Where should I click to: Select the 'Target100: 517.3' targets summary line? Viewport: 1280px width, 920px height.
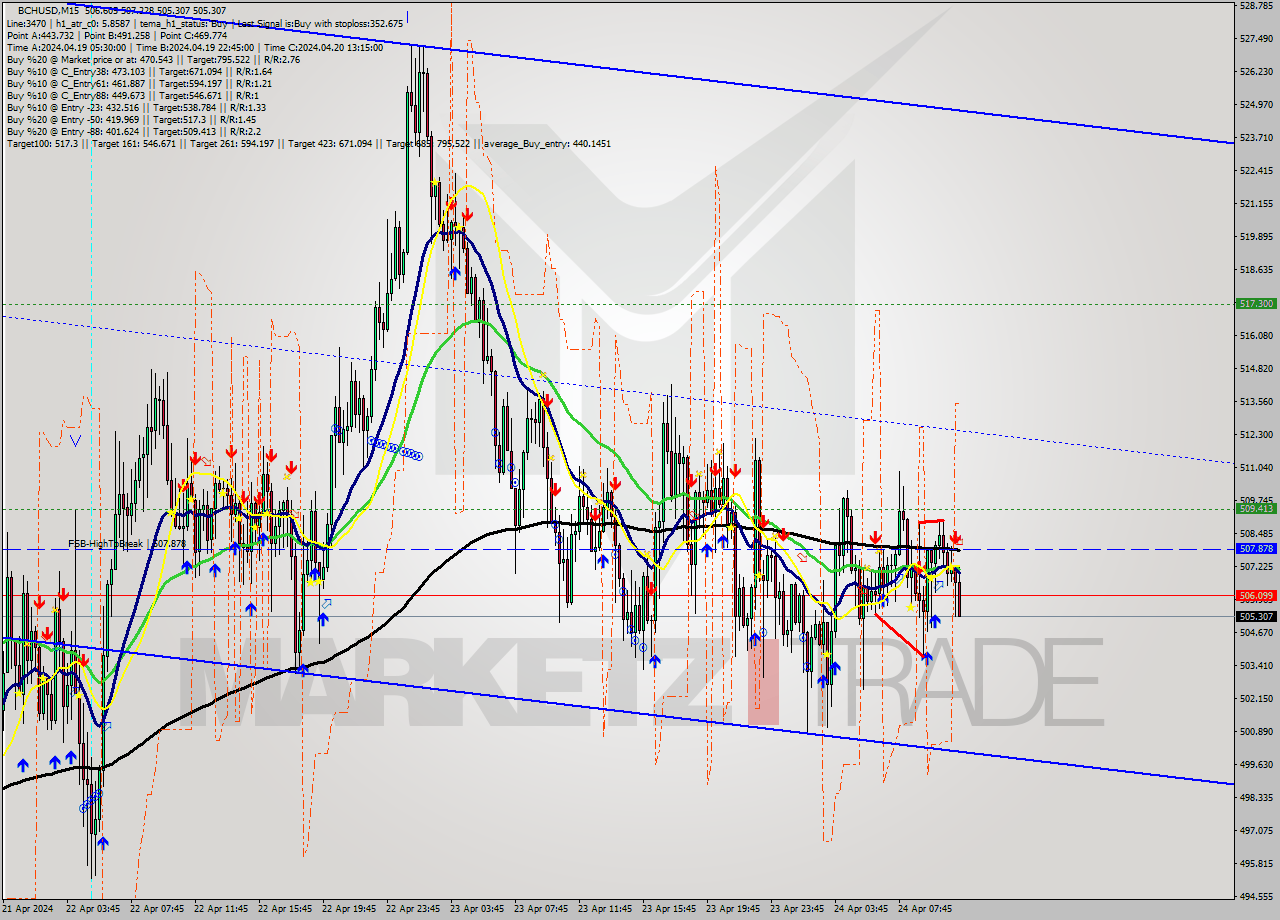coord(308,144)
